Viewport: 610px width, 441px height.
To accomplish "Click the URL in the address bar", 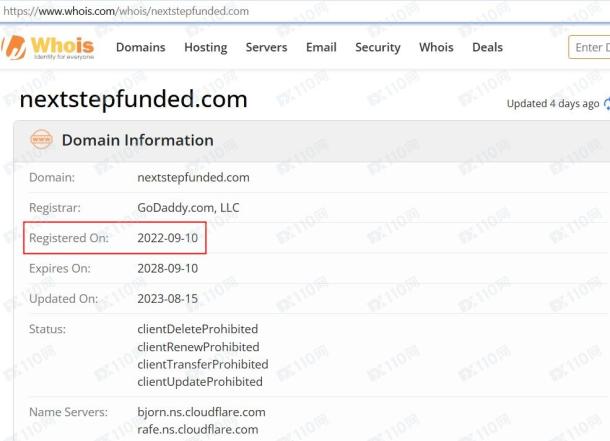I will point(126,11).
